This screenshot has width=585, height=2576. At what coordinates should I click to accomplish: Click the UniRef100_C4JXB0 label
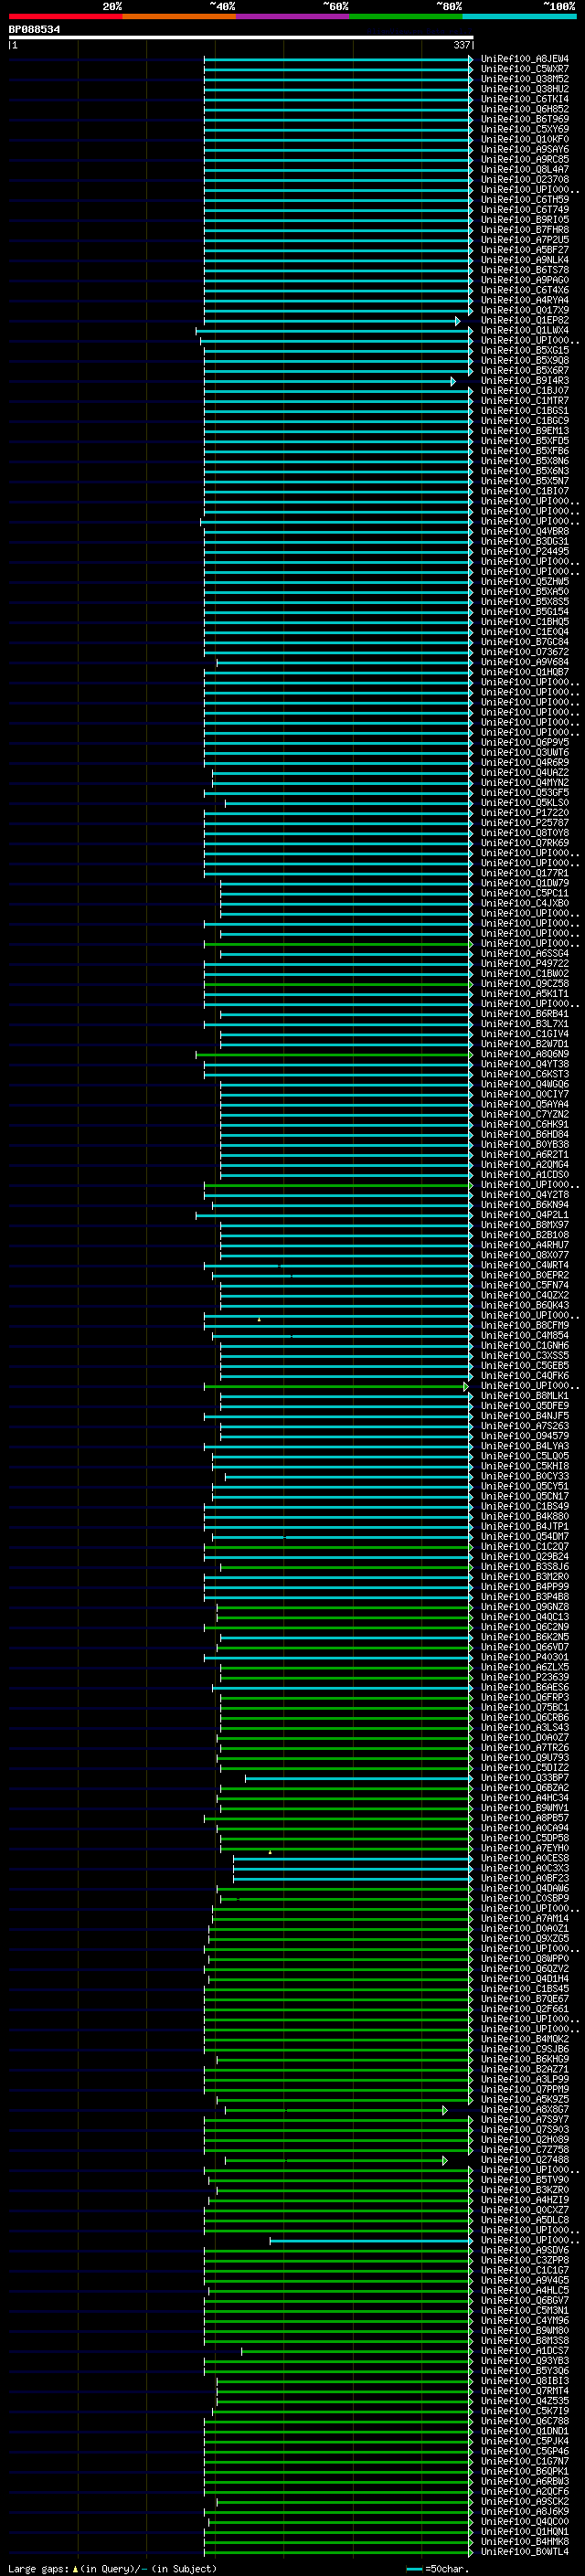[x=525, y=903]
